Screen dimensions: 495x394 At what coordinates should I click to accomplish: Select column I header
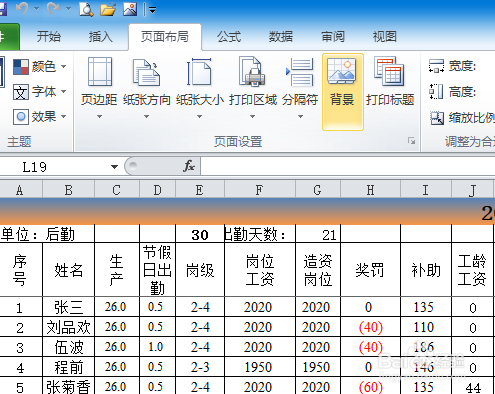pos(426,190)
